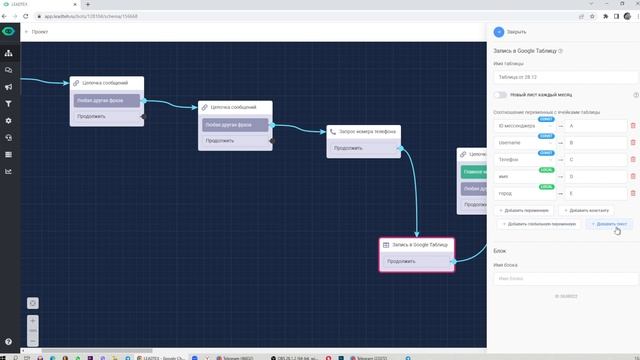Open Windows Start menu
This screenshot has width=640, height=360.
(3, 358)
